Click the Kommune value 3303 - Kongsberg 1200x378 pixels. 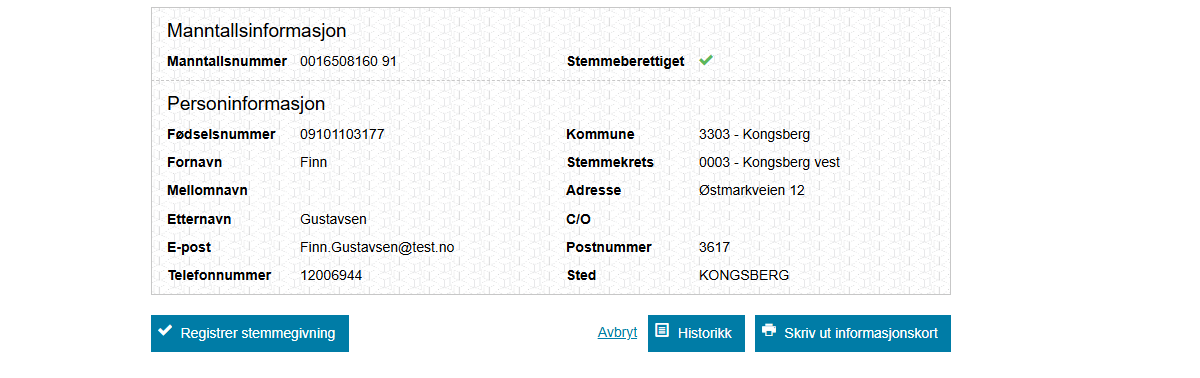[754, 134]
